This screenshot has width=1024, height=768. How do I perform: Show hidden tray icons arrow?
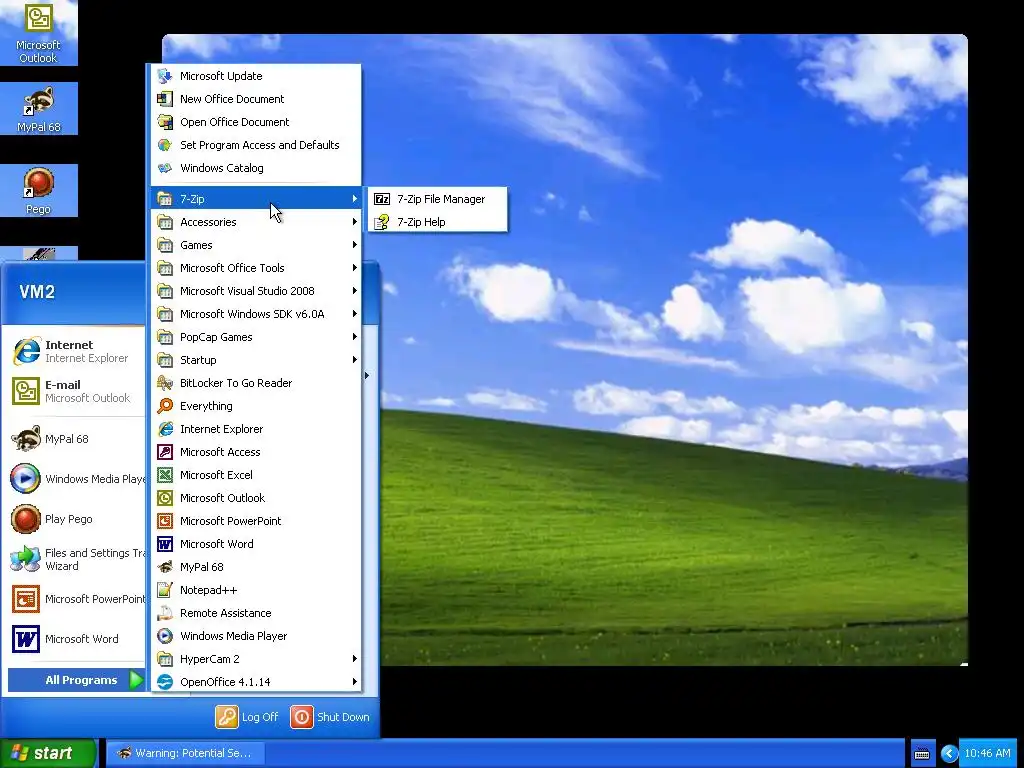point(950,754)
